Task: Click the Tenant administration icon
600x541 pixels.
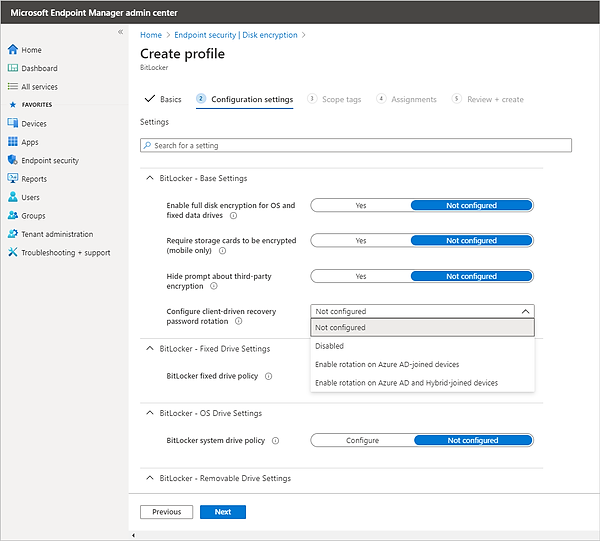Action: 13,234
